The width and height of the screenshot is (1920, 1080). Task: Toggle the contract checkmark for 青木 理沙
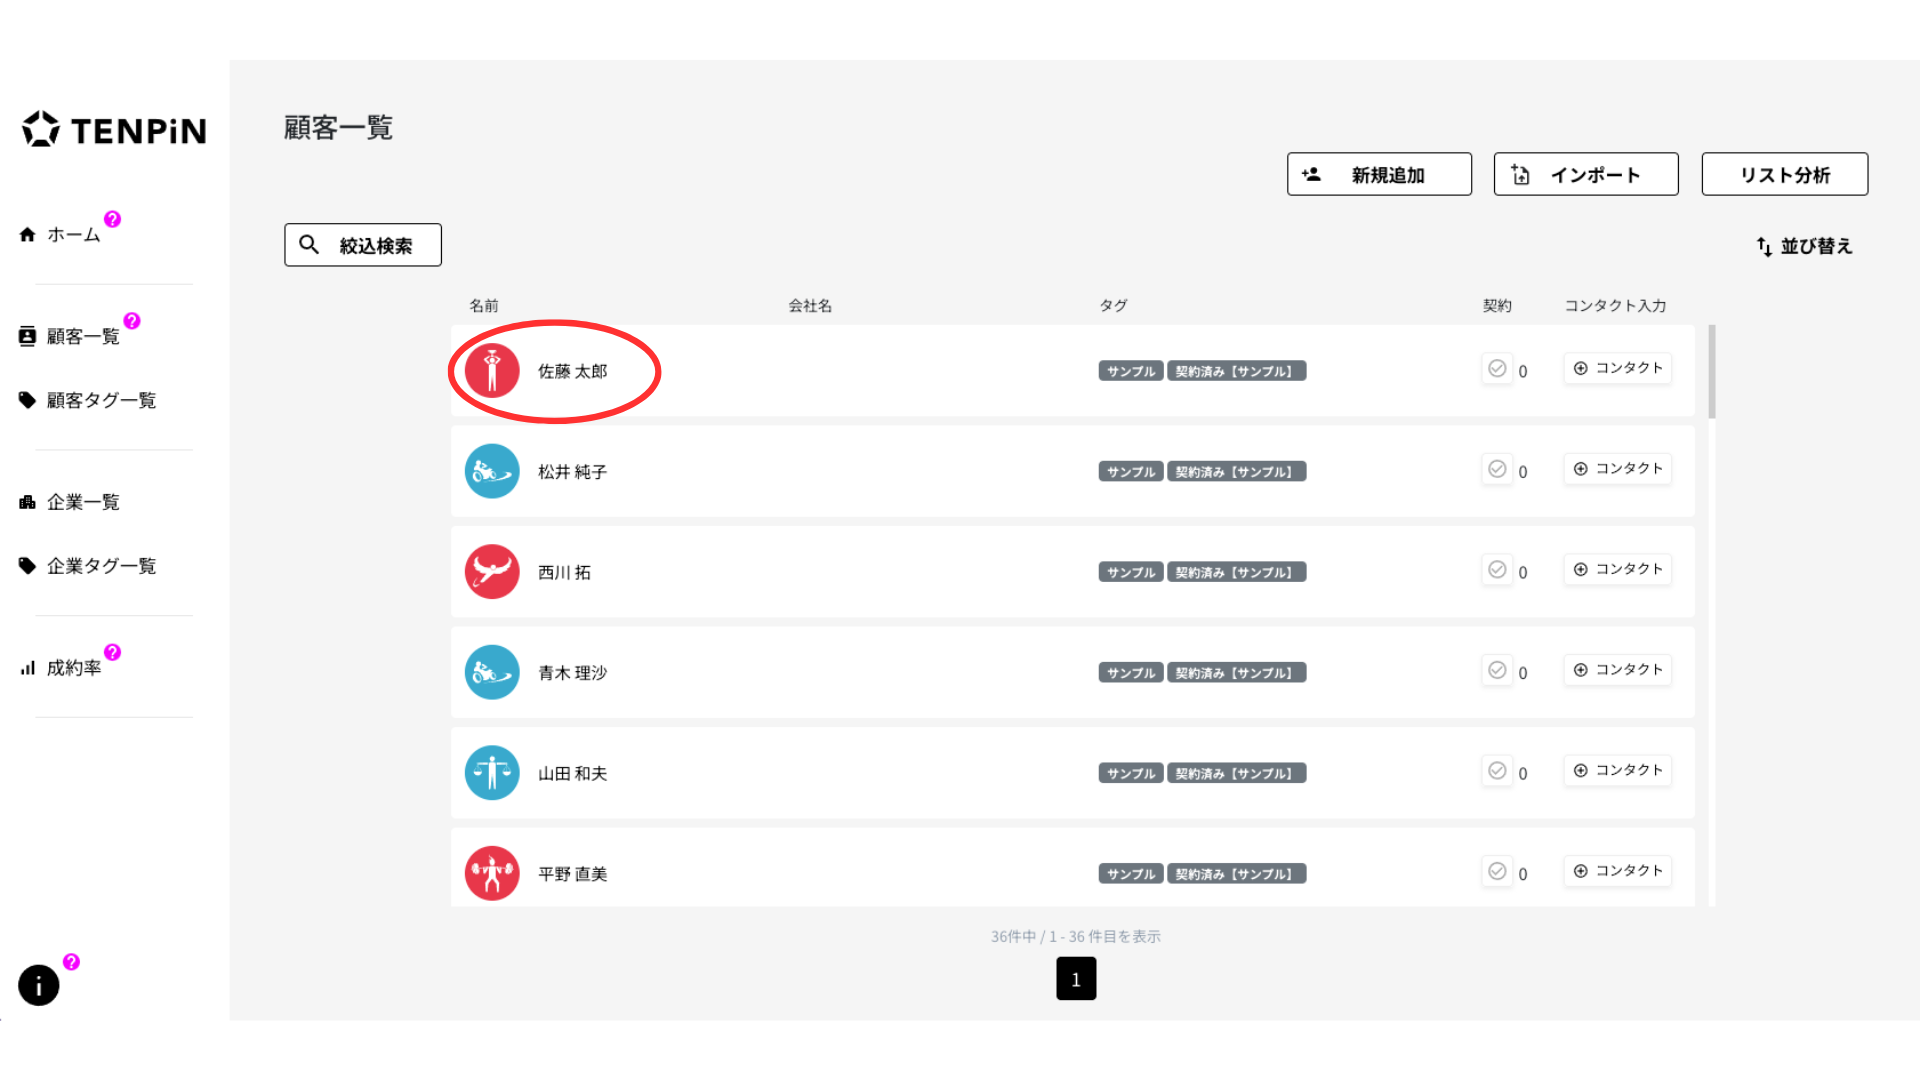[1497, 670]
